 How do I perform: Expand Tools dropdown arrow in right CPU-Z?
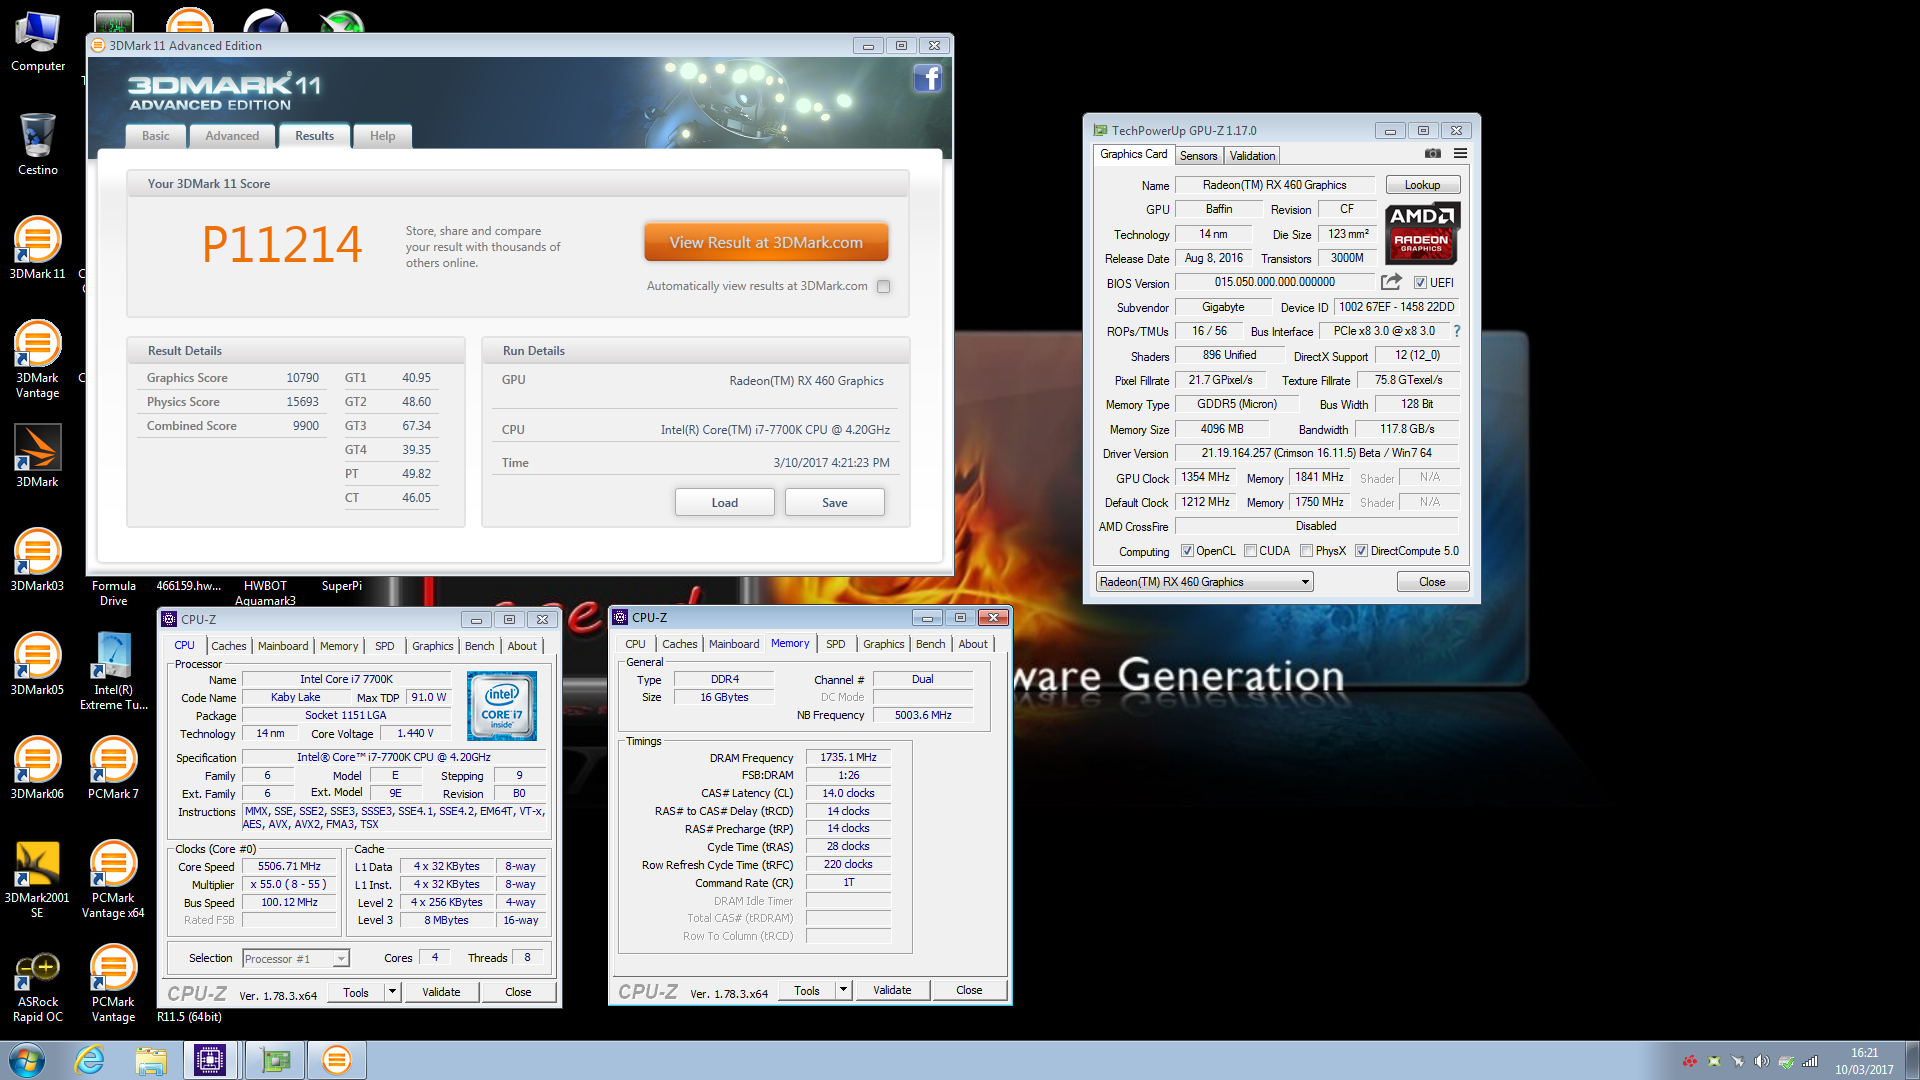coord(844,990)
